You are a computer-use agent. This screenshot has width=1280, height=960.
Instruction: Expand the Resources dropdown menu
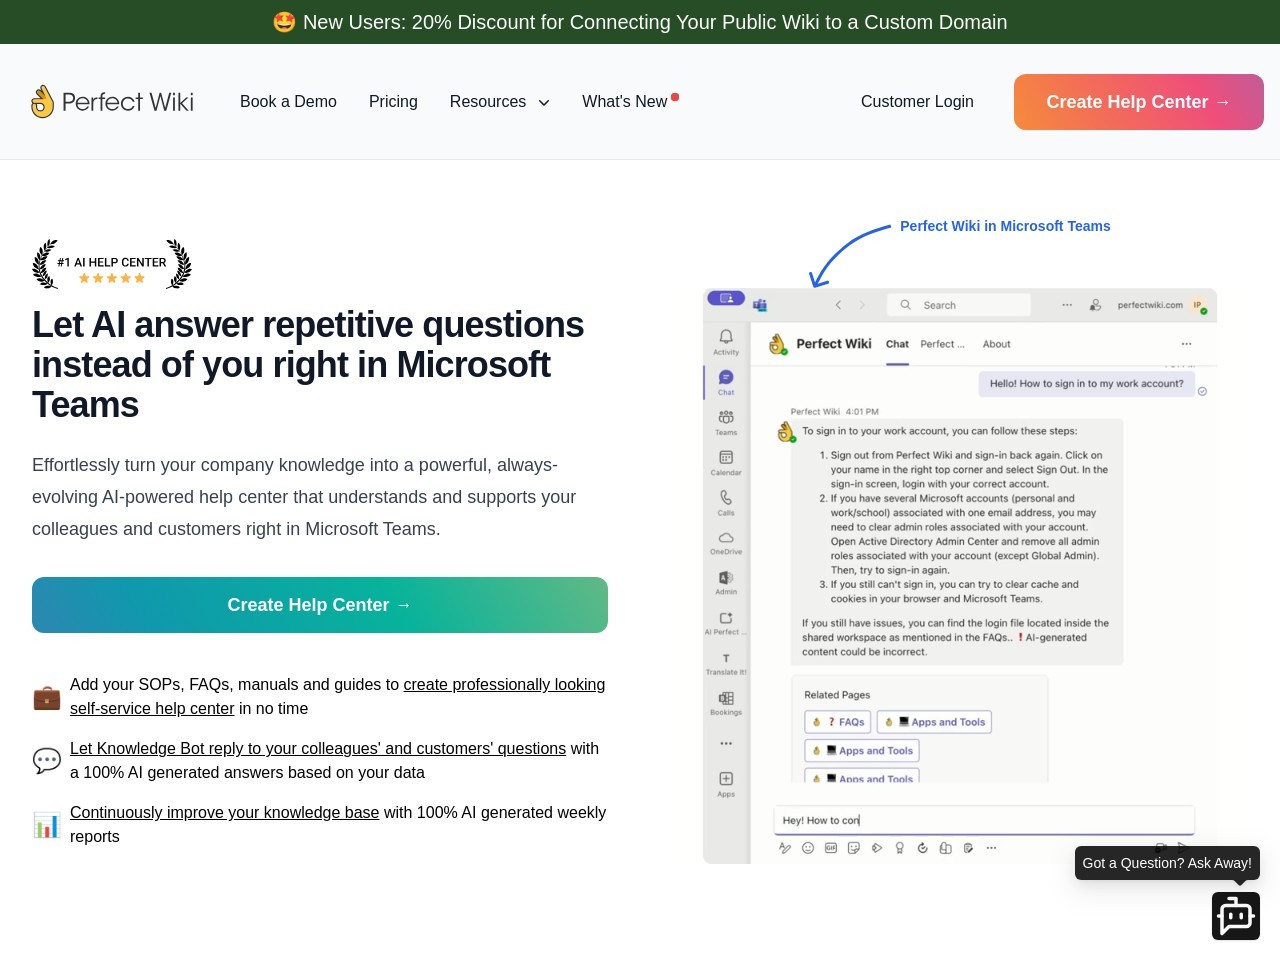(500, 102)
